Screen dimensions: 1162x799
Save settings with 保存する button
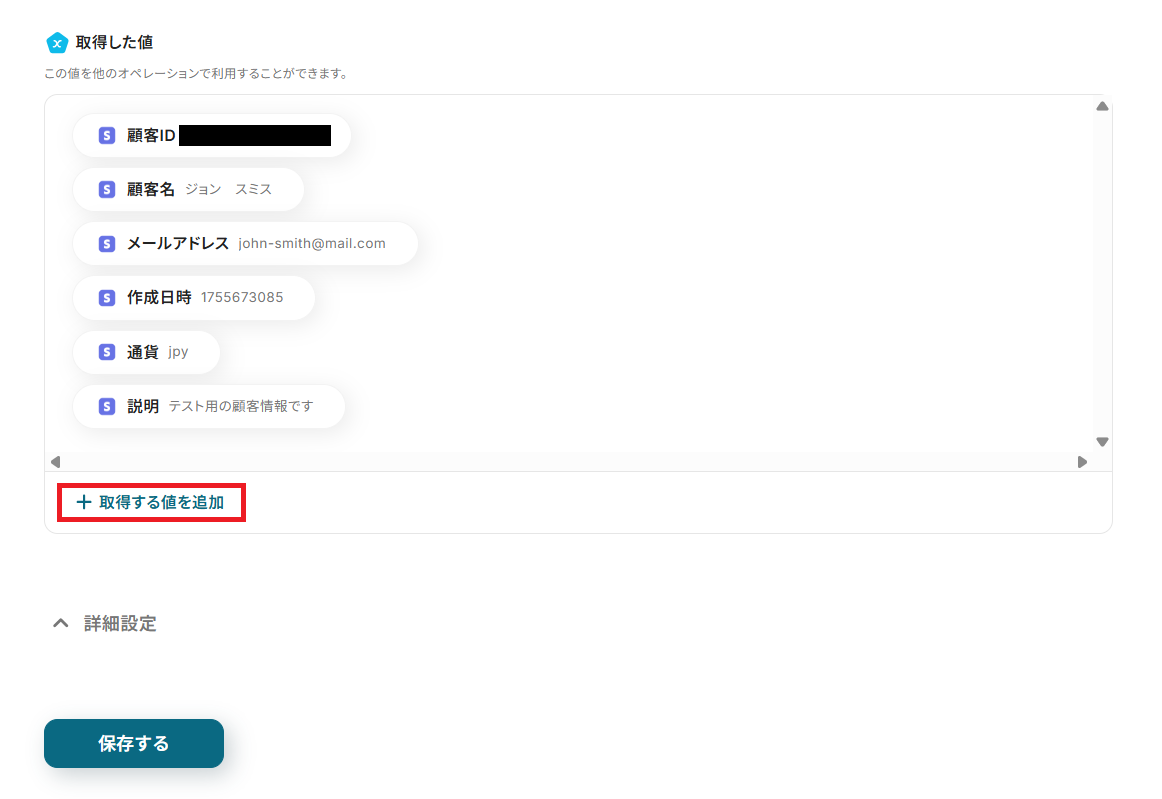click(x=134, y=743)
